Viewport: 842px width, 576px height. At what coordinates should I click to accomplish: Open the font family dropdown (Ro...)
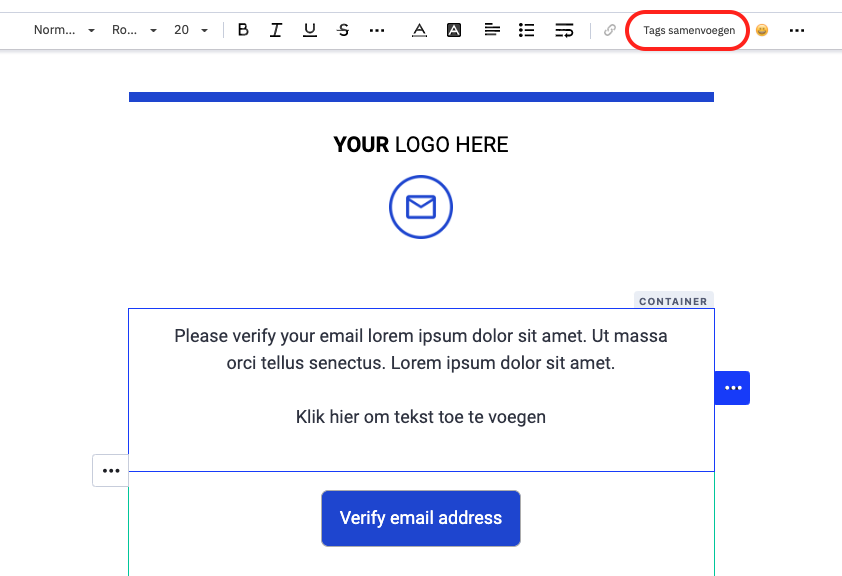[134, 30]
